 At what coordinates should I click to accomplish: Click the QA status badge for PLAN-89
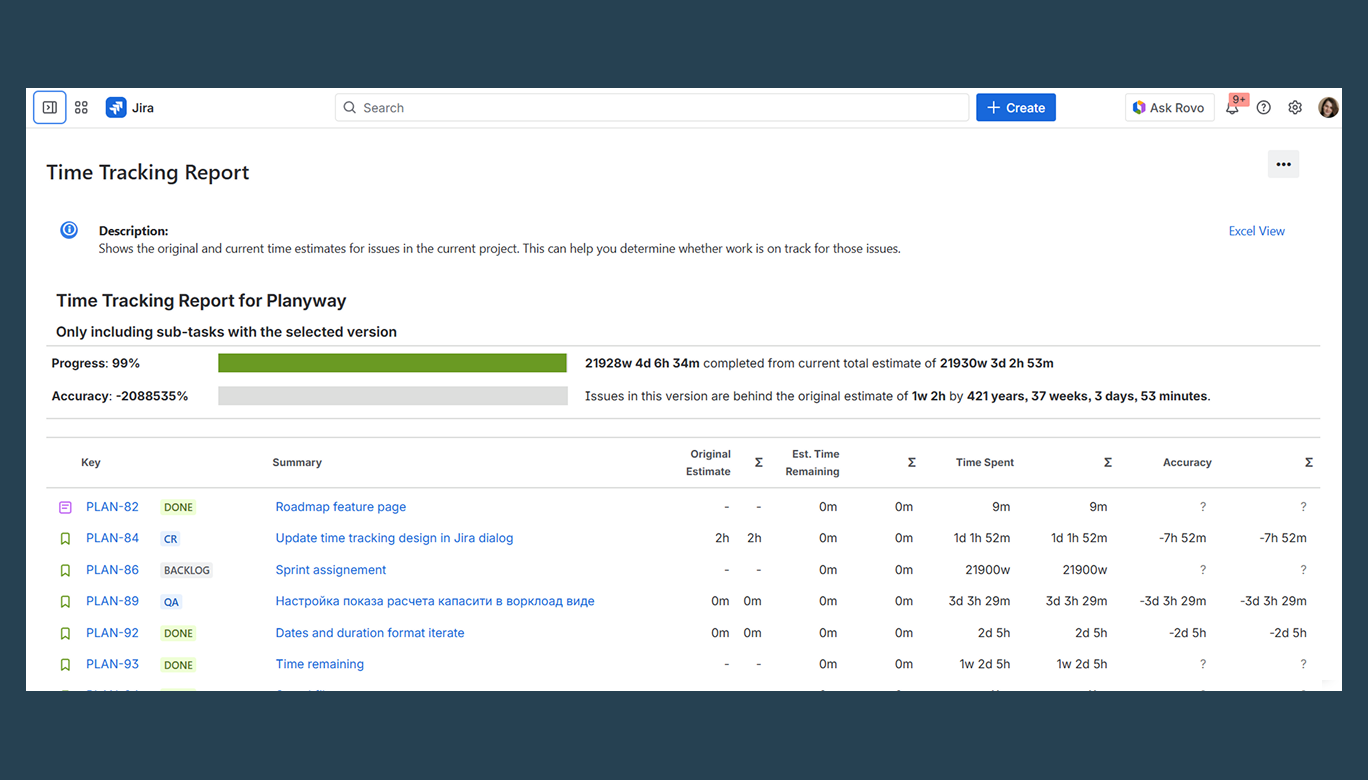coord(171,602)
